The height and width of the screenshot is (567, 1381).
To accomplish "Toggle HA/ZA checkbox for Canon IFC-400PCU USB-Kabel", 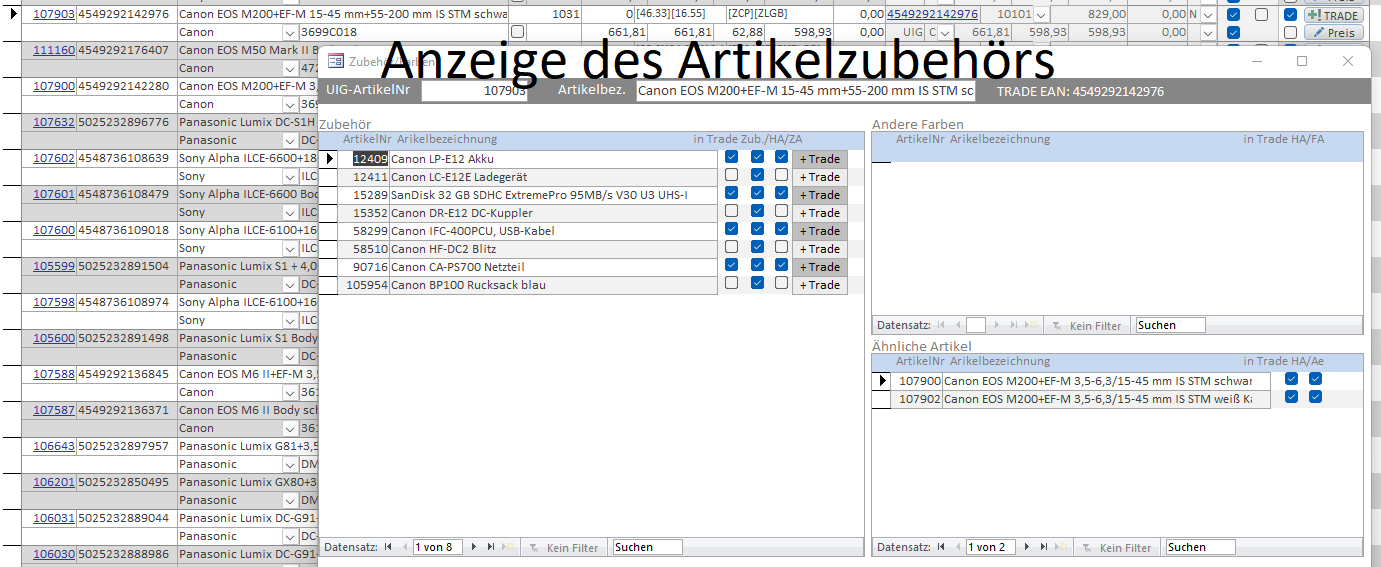I will coord(782,229).
